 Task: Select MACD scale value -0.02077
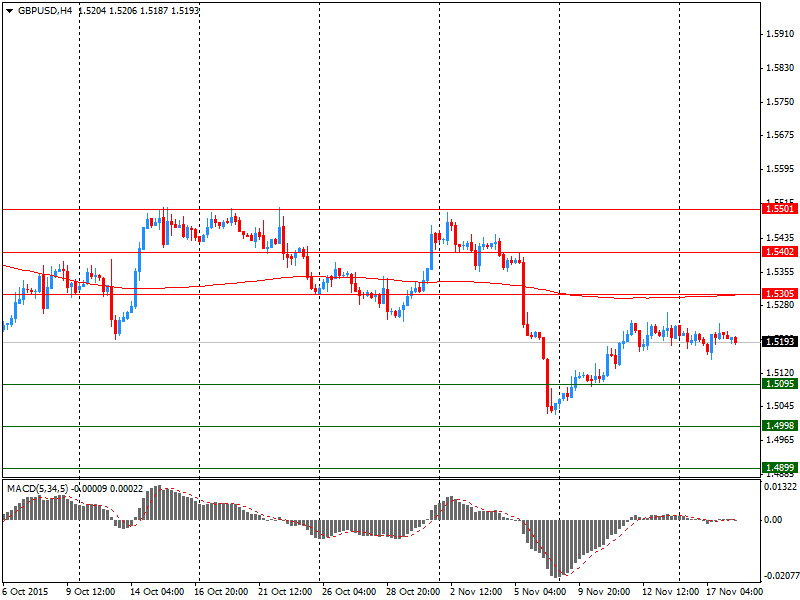click(x=780, y=576)
